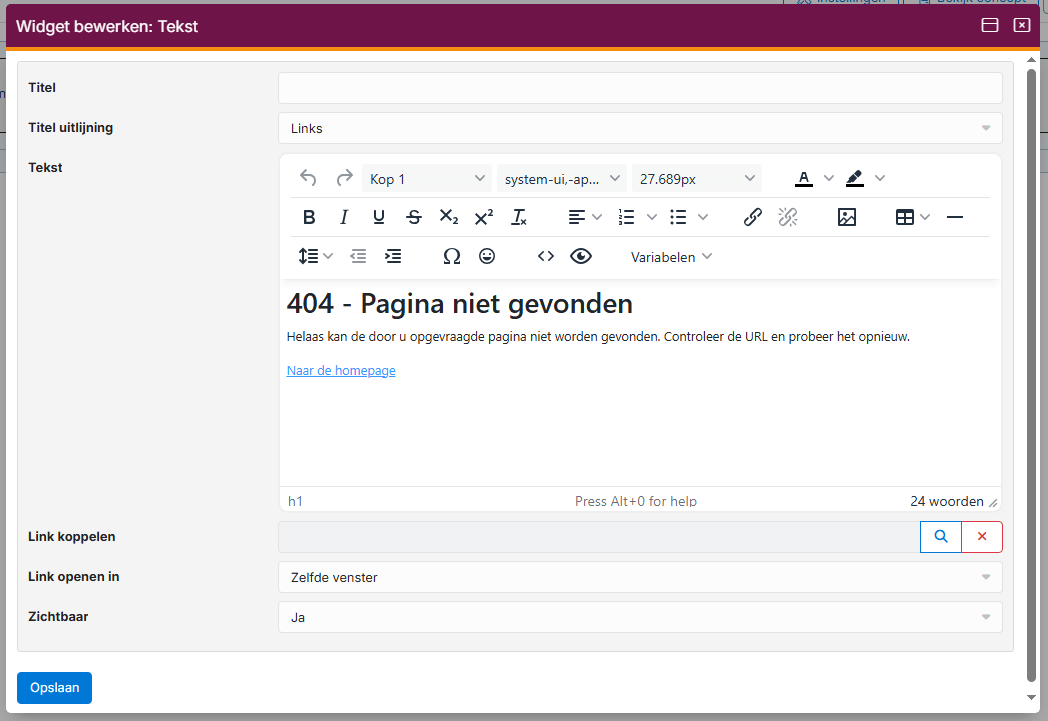Click the undo arrow in the editor
This screenshot has width=1048, height=721.
point(308,178)
